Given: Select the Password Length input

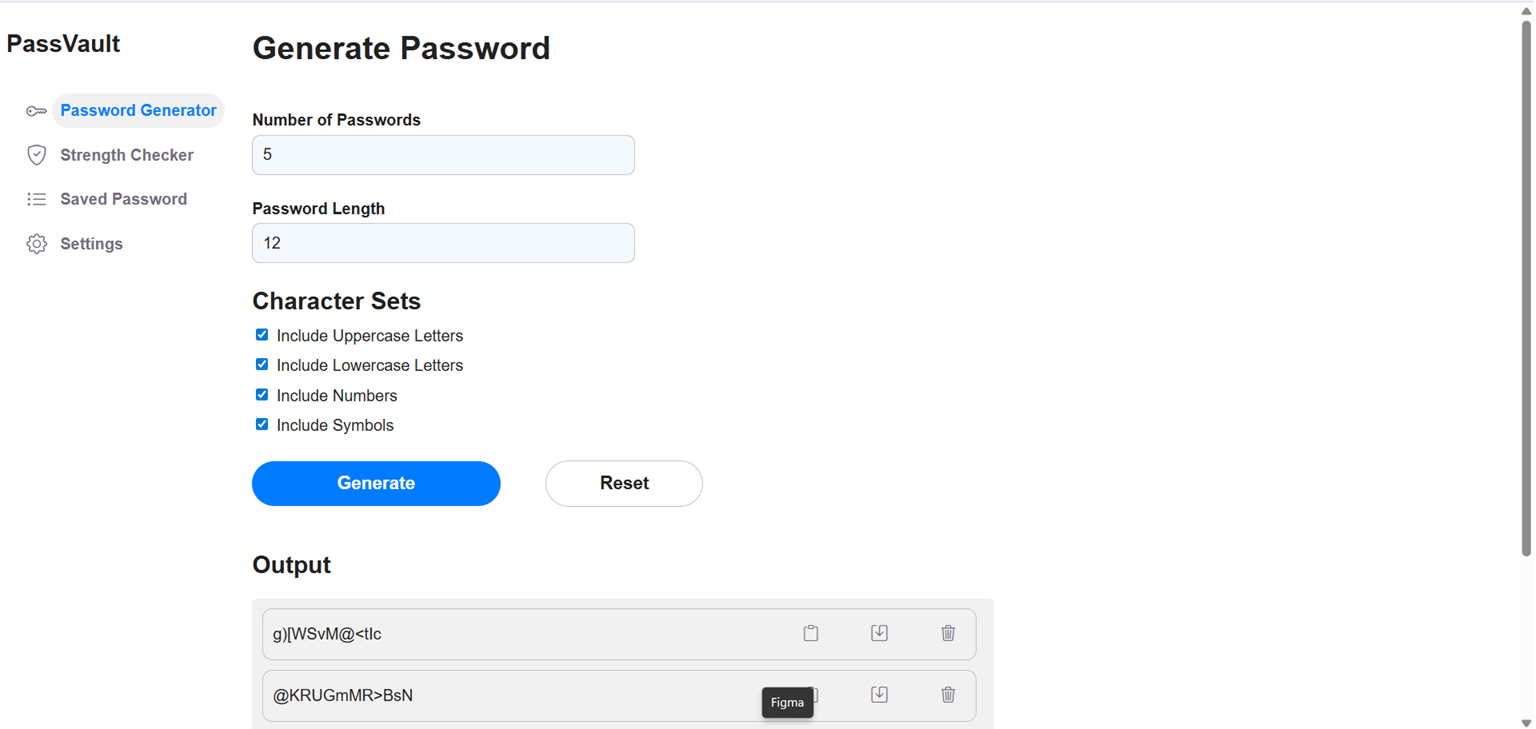Looking at the screenshot, I should (x=443, y=243).
